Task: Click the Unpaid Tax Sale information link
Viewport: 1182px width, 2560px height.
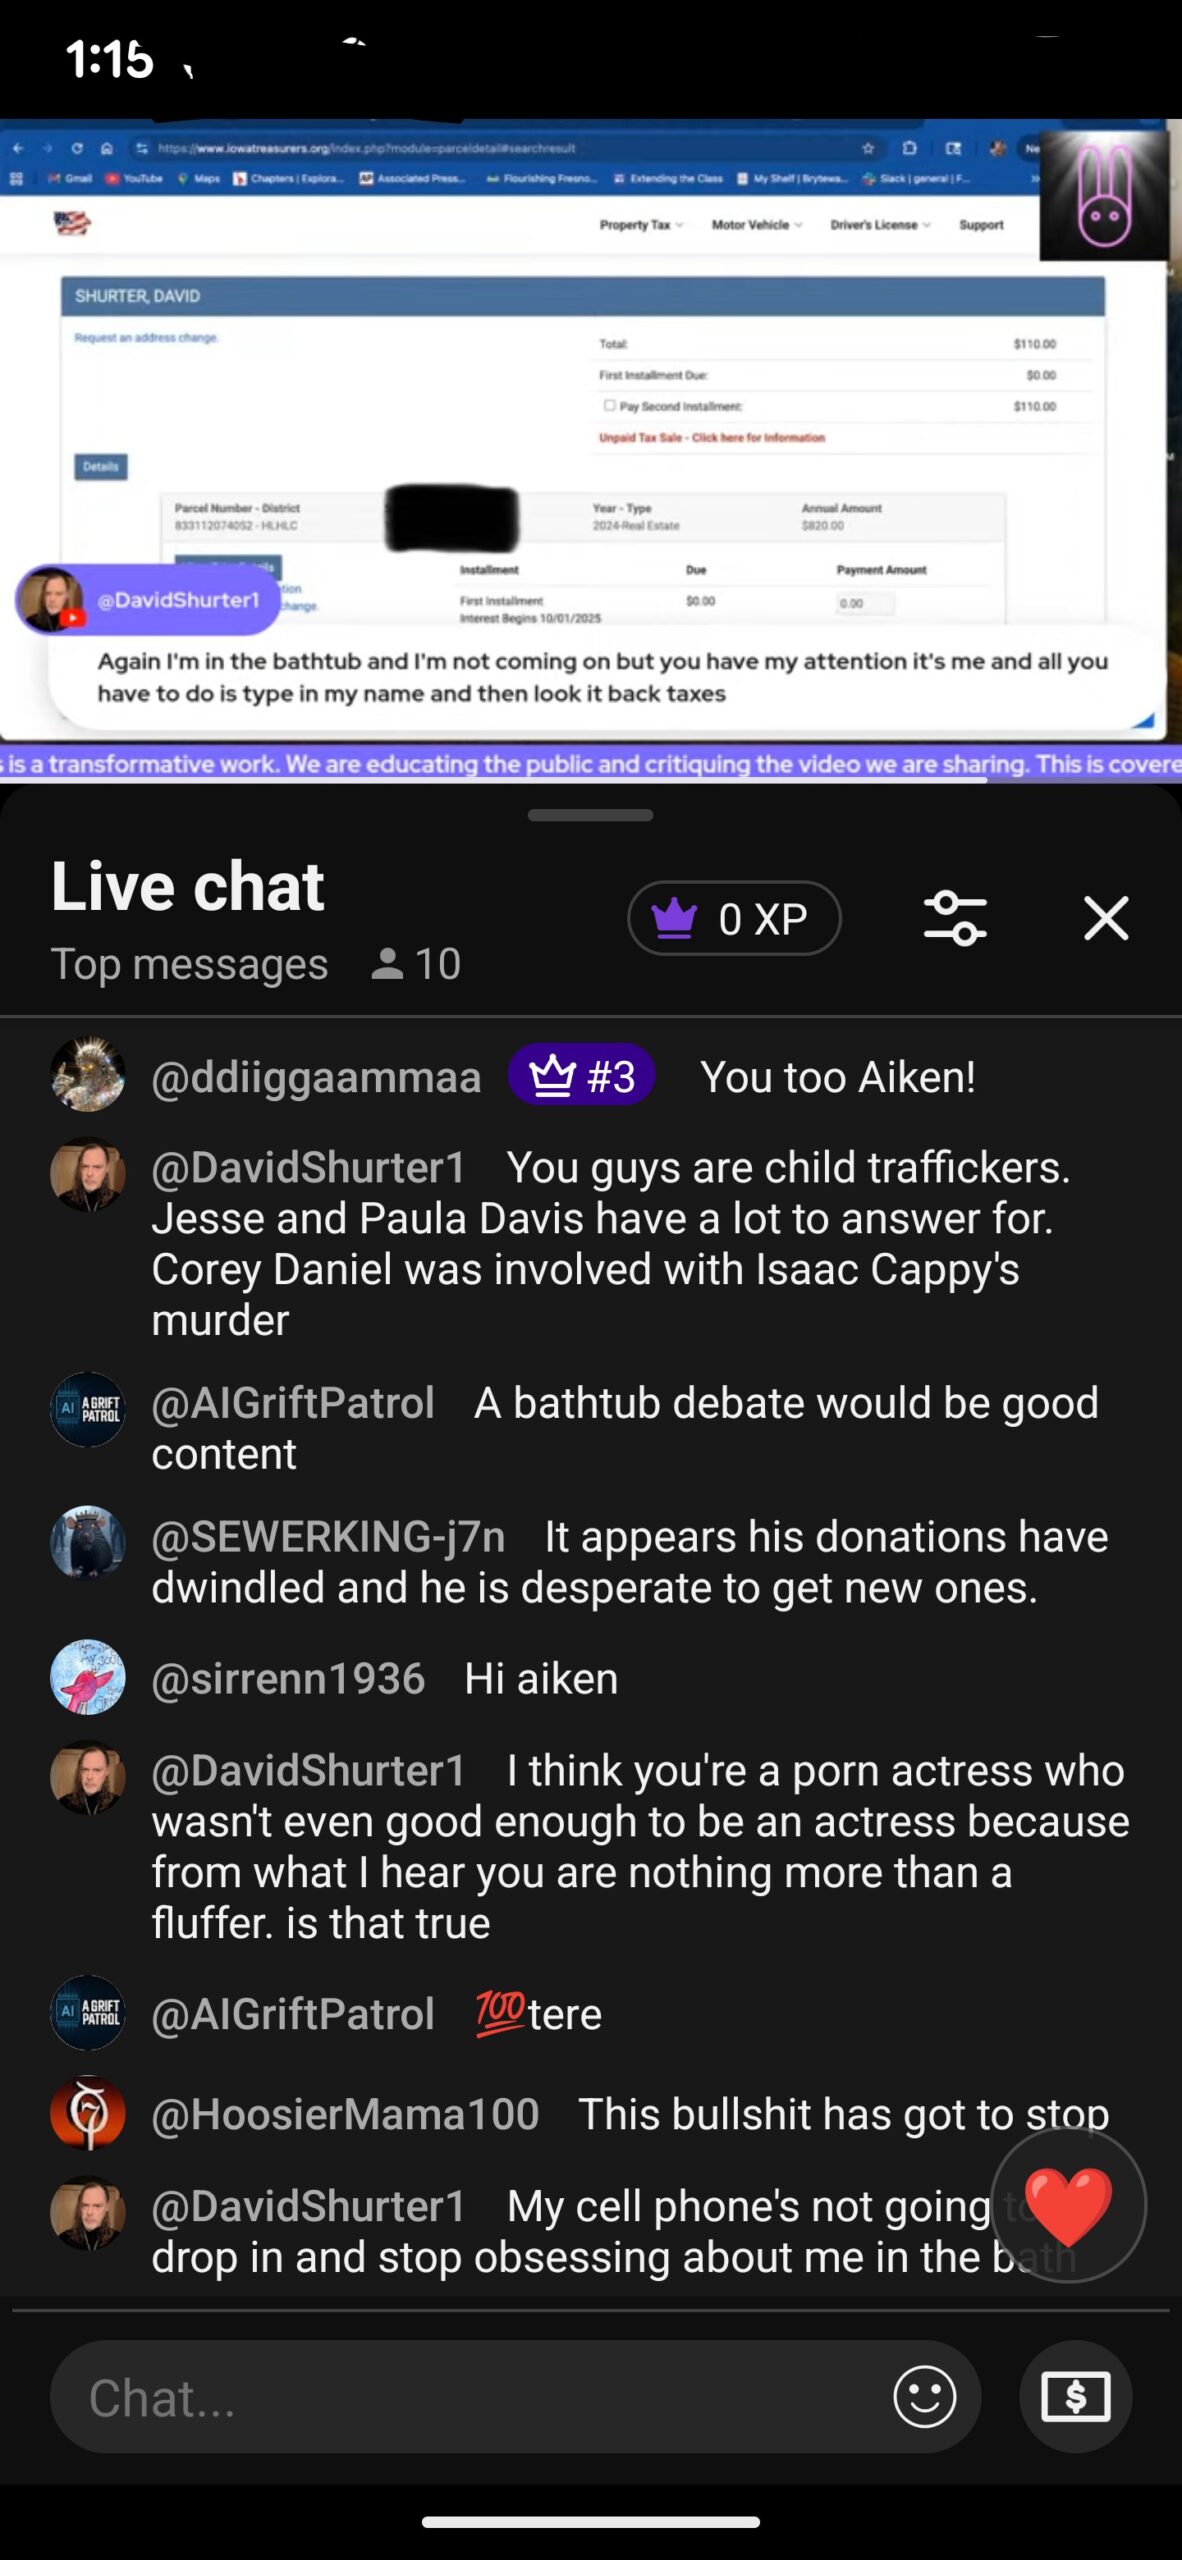Action: 712,437
